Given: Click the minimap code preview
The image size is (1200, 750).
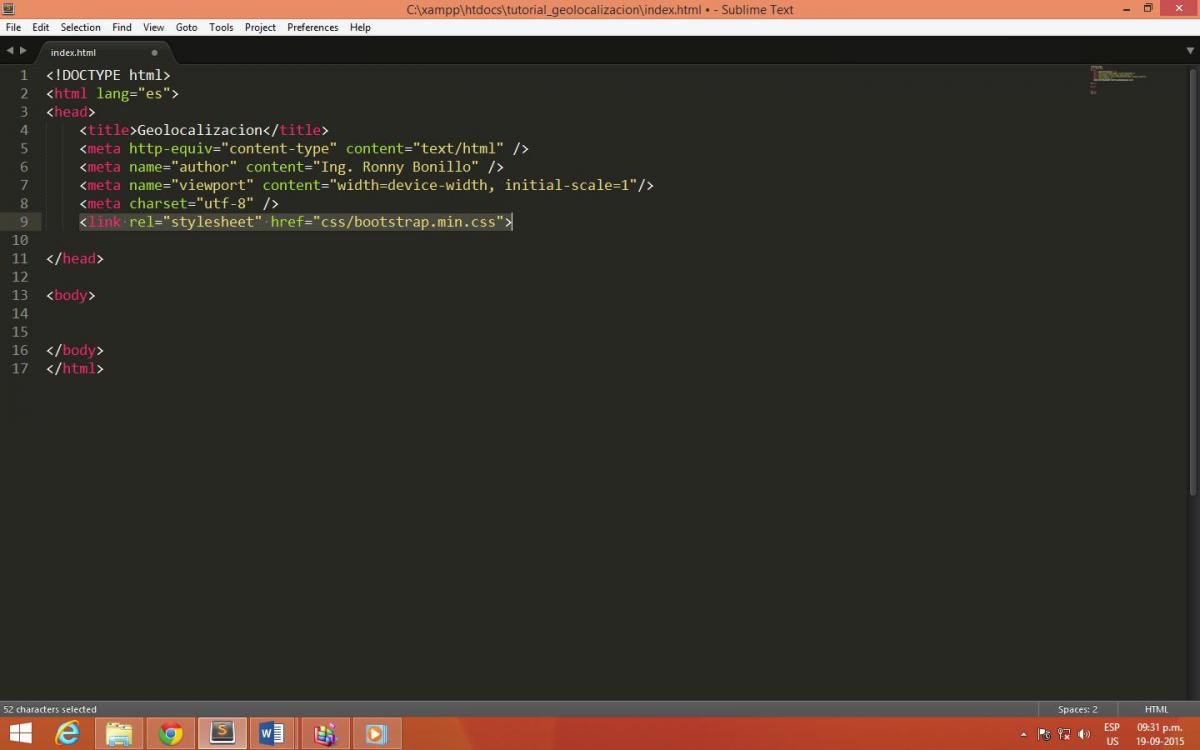Looking at the screenshot, I should [1117, 78].
